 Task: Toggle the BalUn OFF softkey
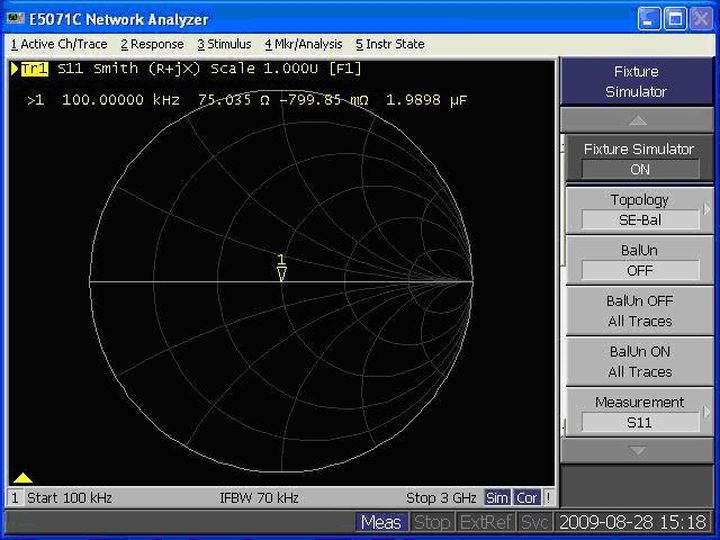[639, 260]
